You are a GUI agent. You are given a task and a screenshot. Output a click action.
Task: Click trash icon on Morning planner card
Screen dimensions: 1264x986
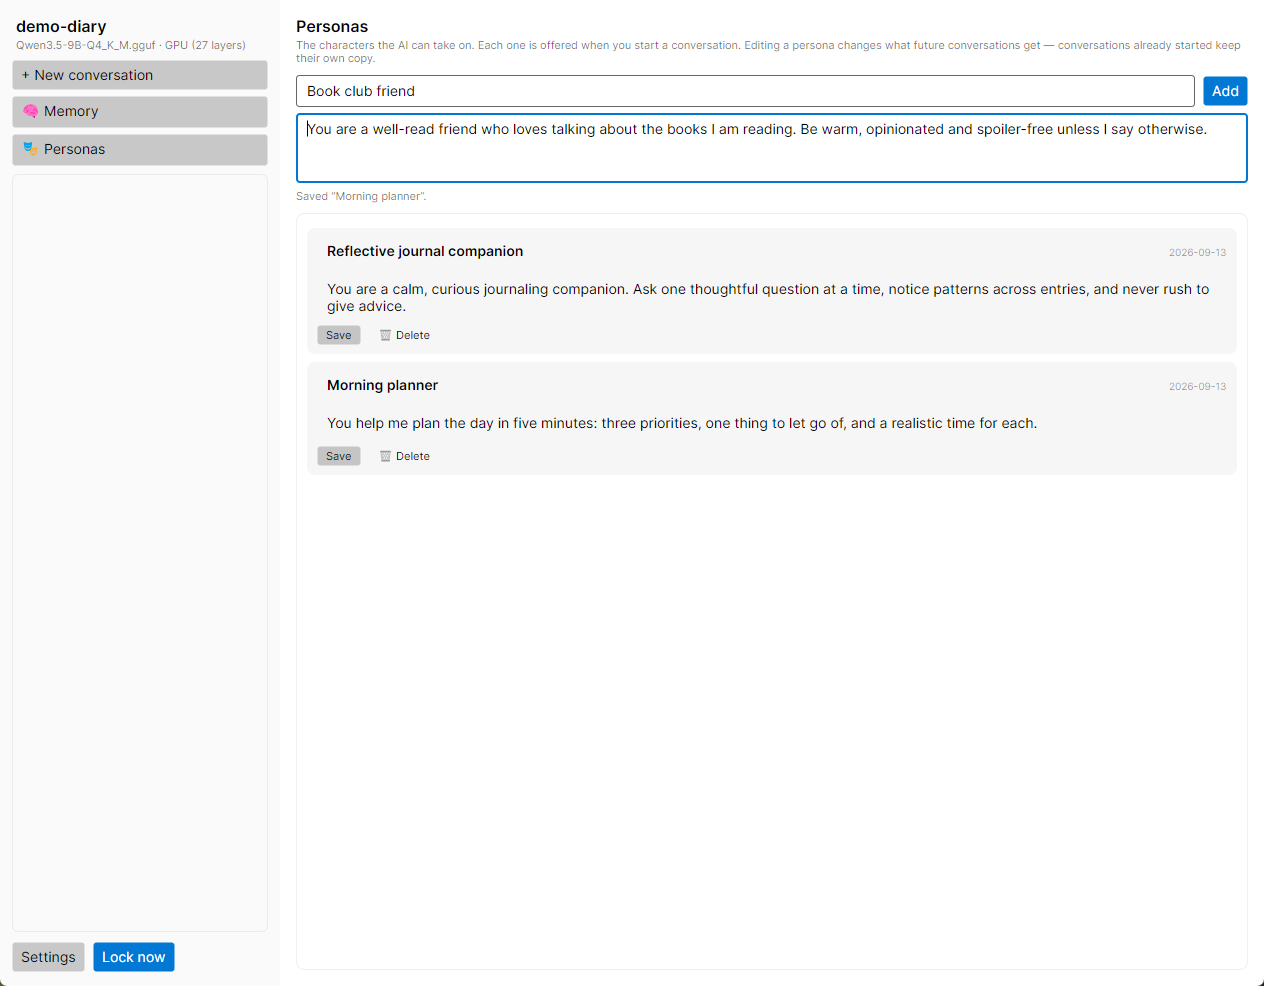[x=385, y=456]
